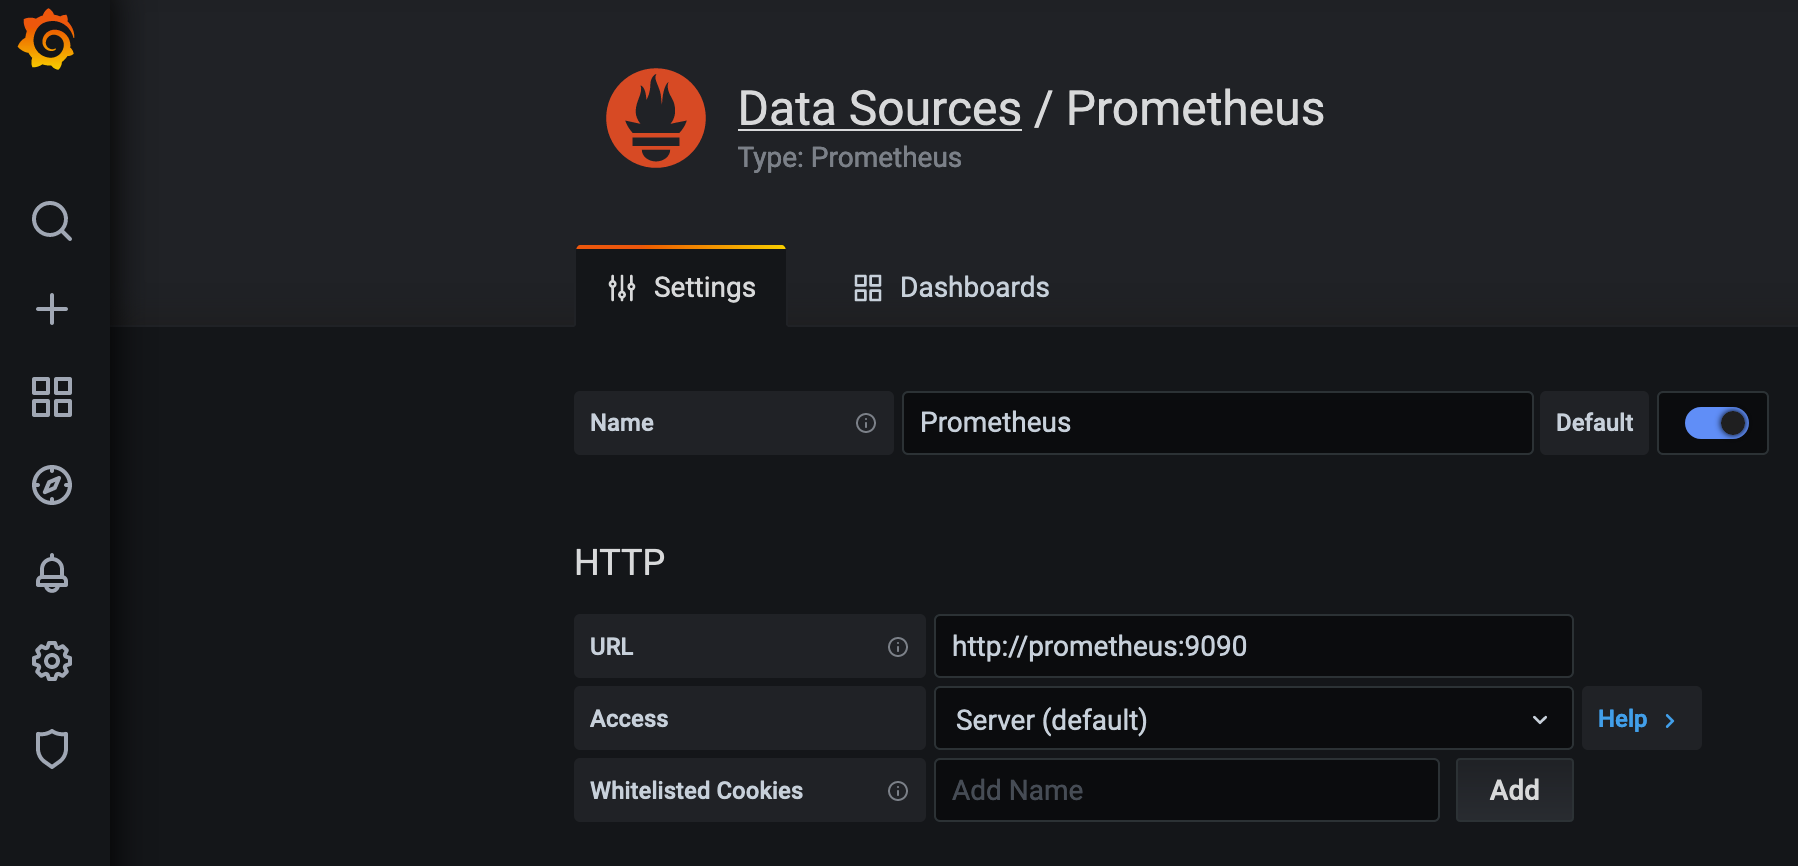
Task: Click the info icon beside Name
Action: tap(866, 423)
